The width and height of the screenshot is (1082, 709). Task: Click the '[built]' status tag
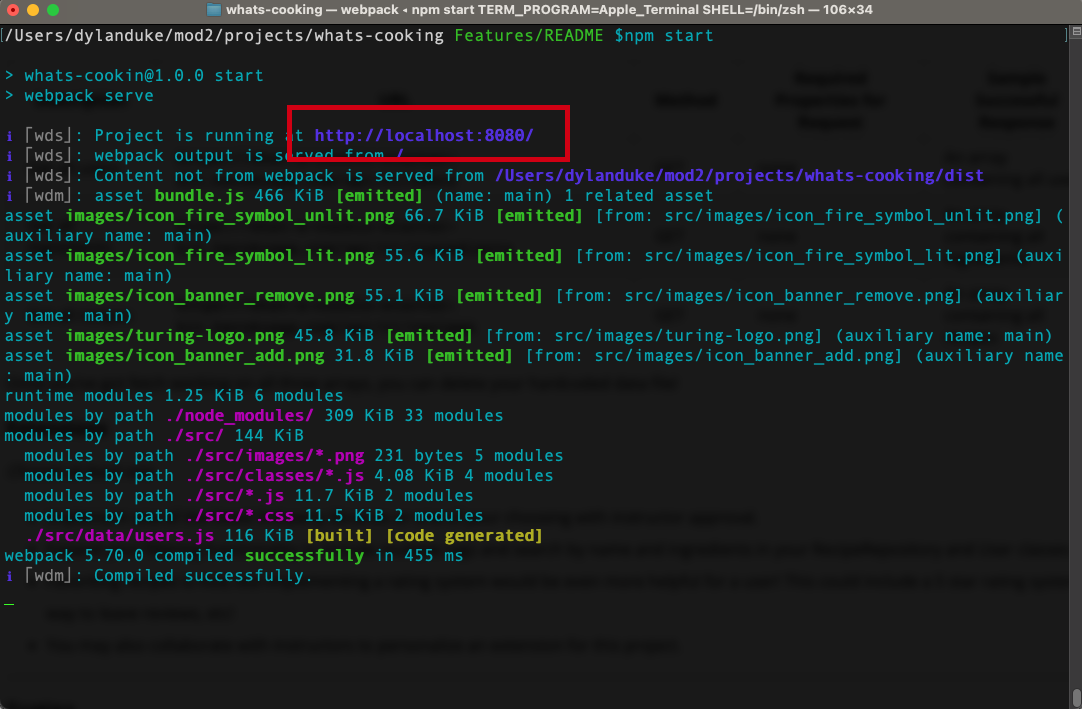click(339, 536)
